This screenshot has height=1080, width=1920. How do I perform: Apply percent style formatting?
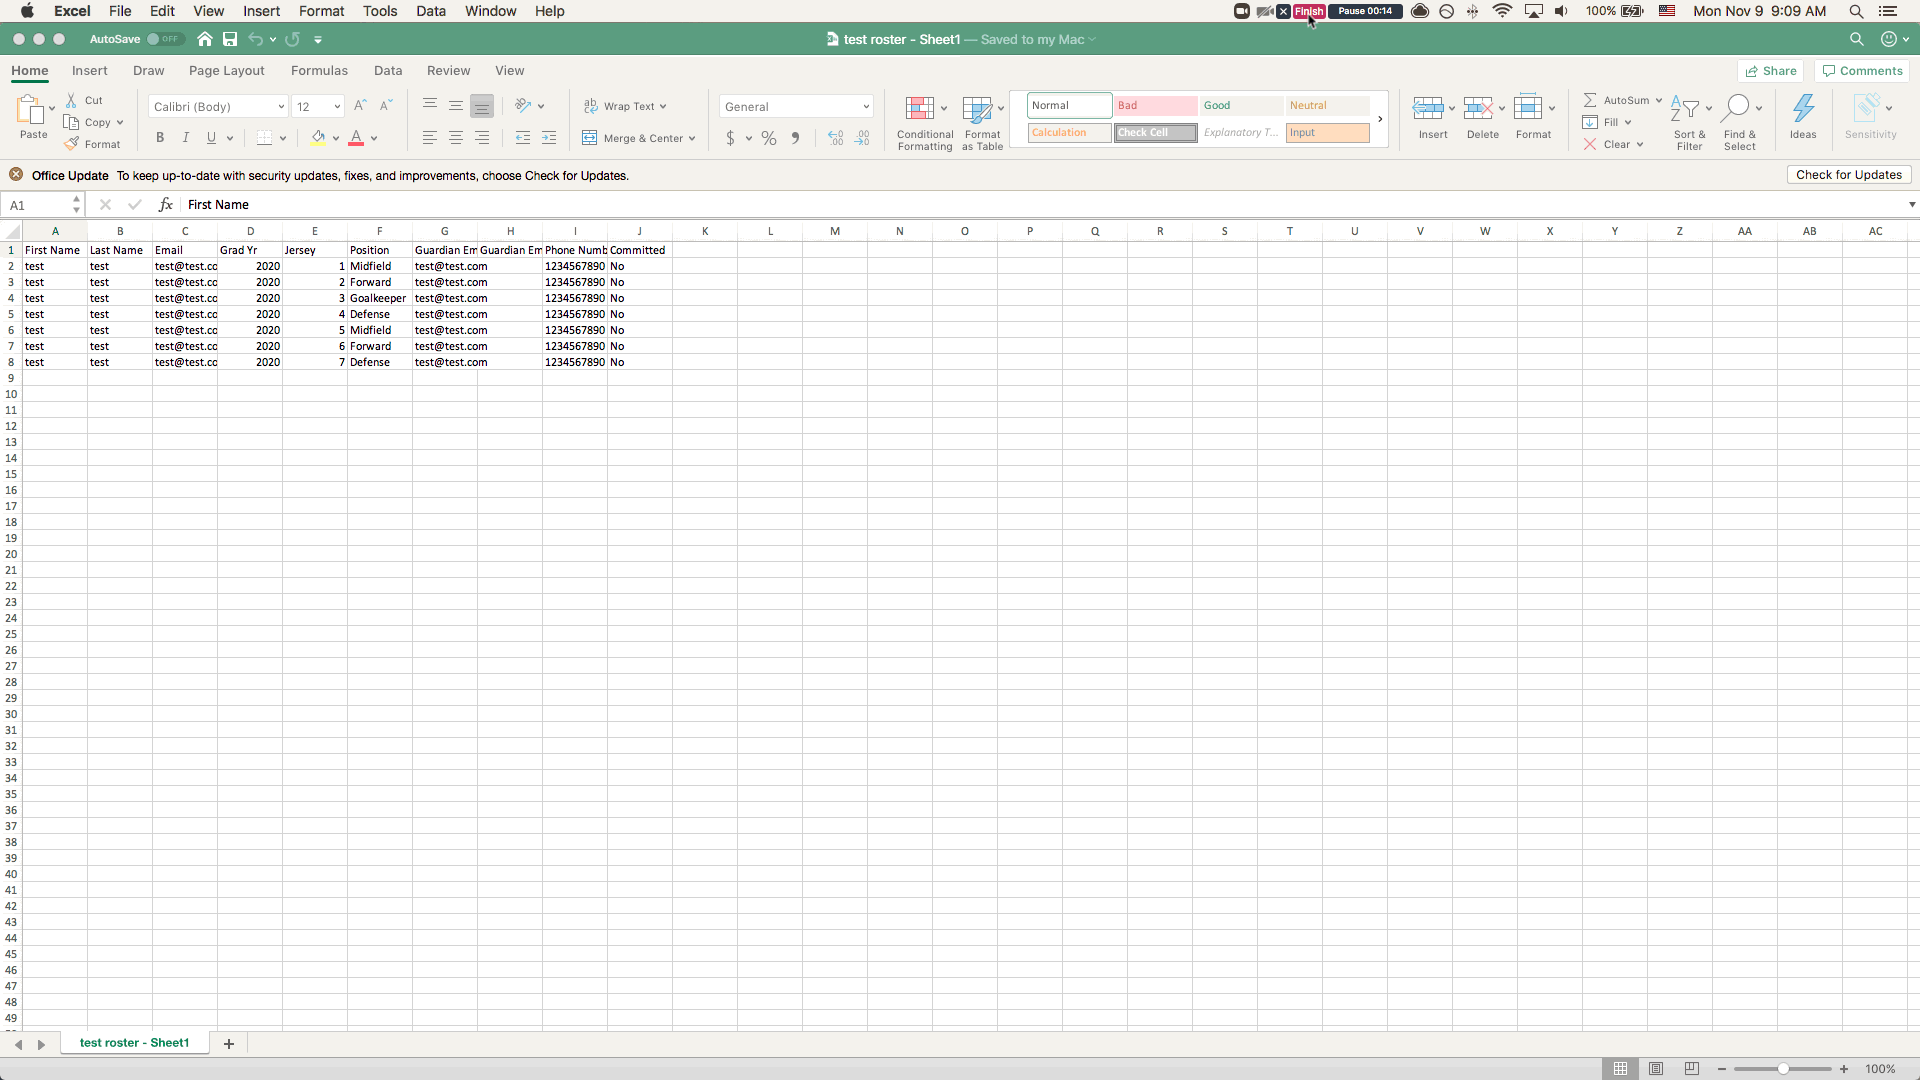click(x=769, y=138)
